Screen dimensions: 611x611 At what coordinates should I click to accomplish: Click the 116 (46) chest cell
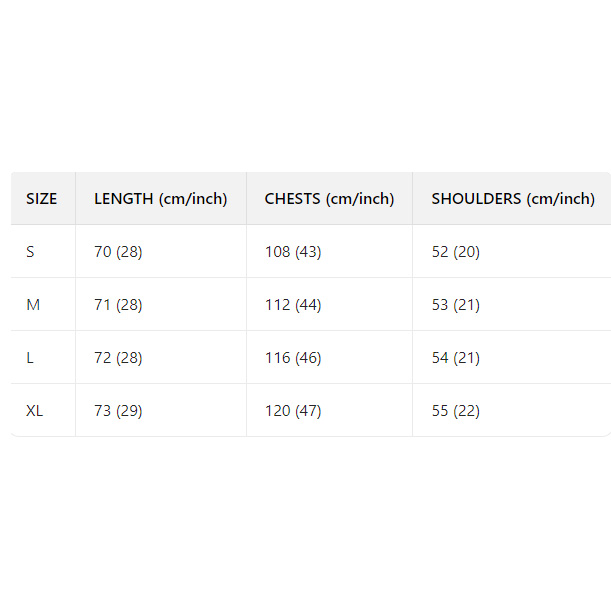[x=293, y=358]
